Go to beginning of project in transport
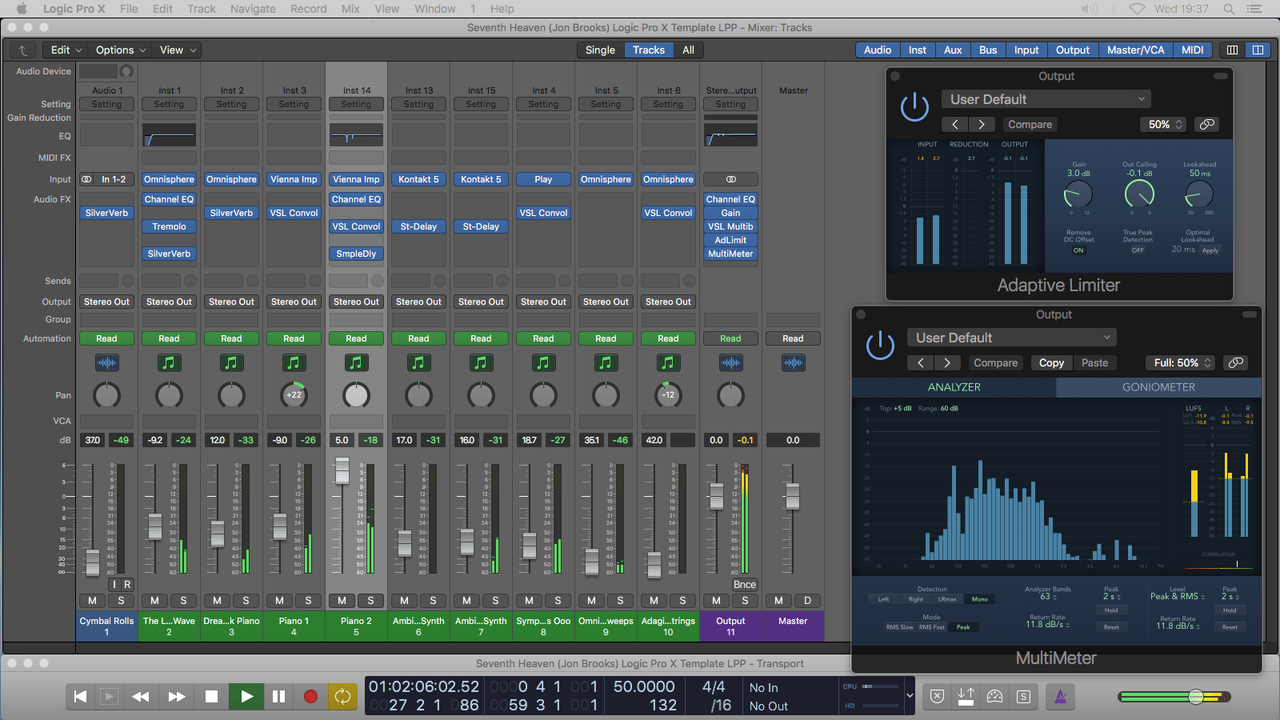This screenshot has width=1280, height=720. (x=81, y=696)
